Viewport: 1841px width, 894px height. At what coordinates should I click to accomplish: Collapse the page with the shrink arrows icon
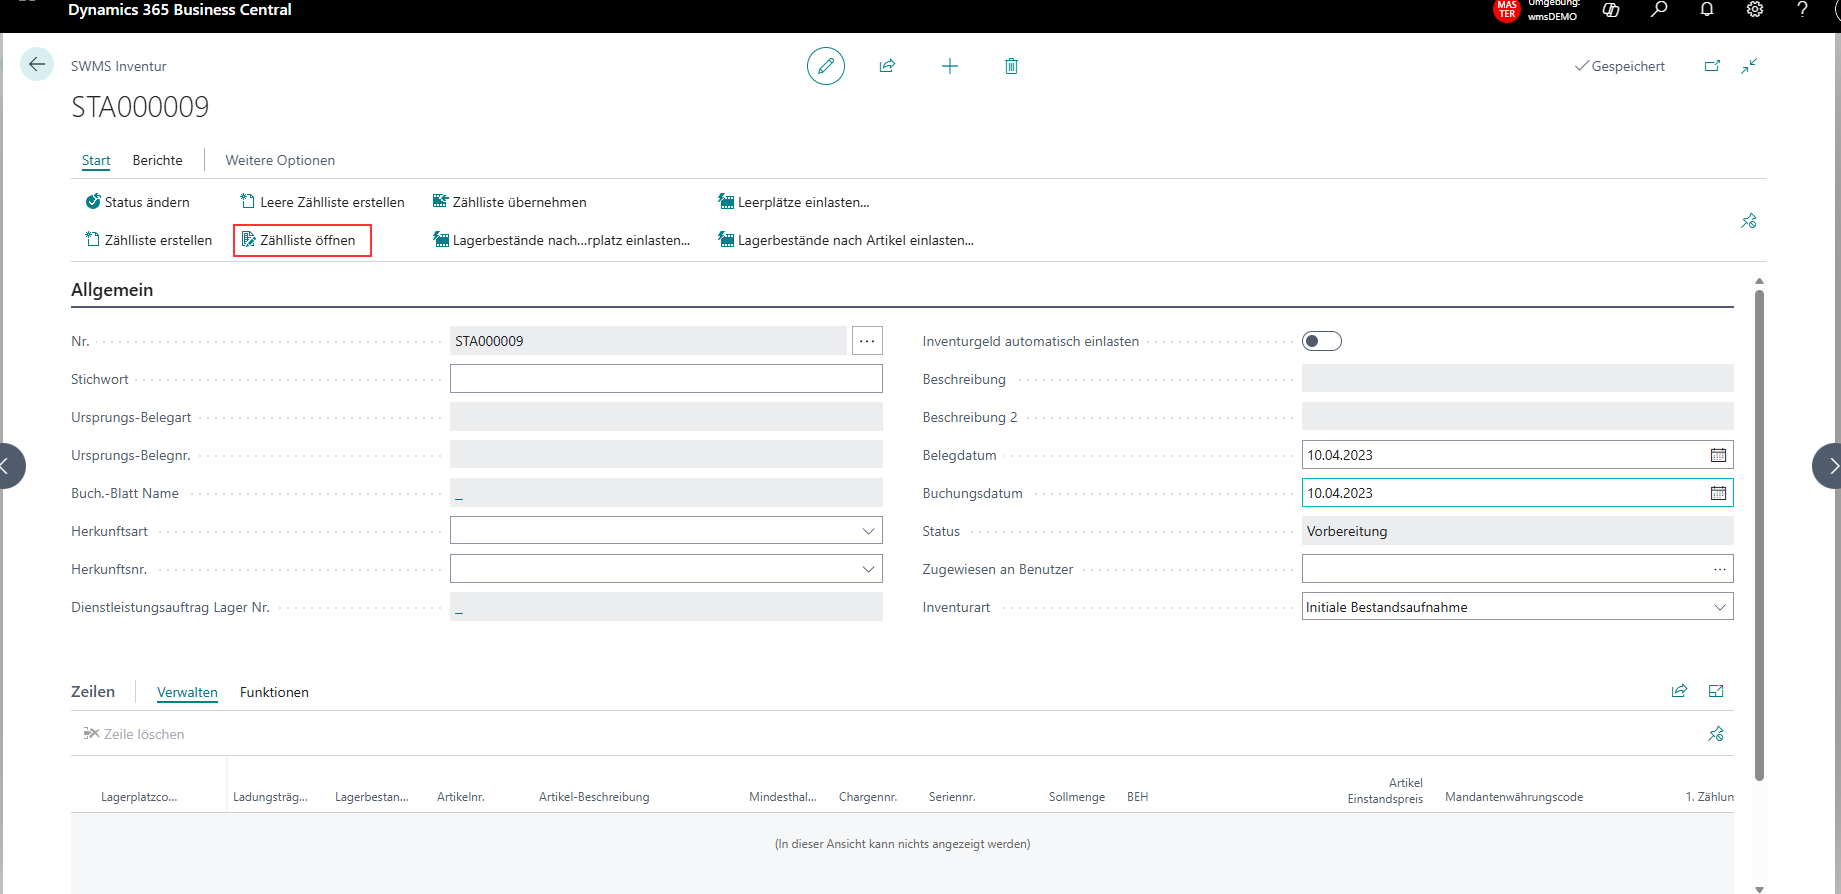point(1749,66)
